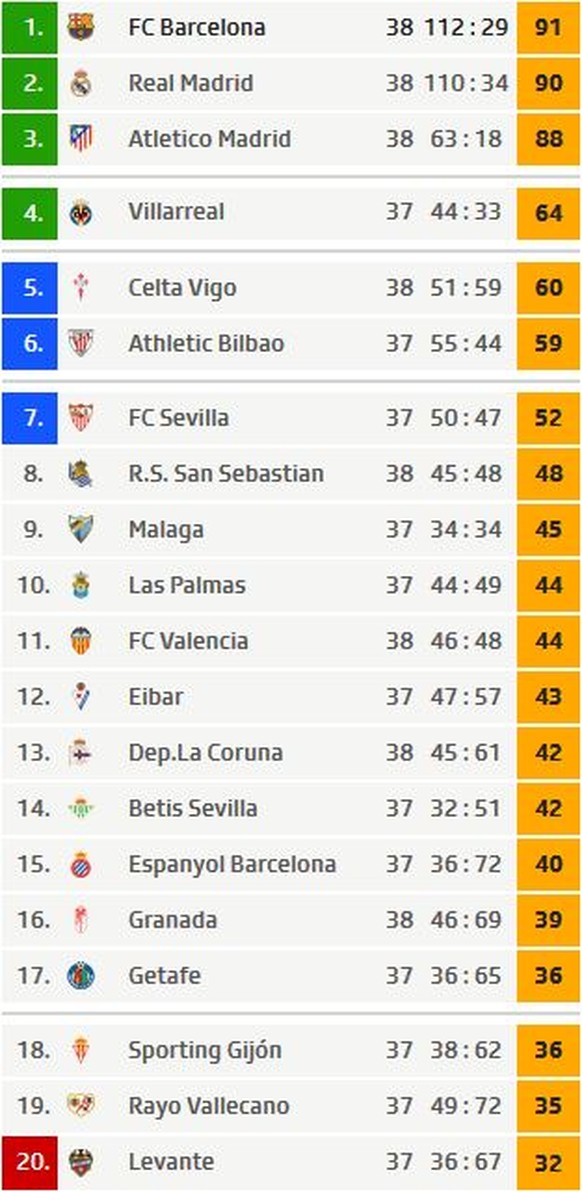This screenshot has height=1192, width=582.
Task: Open Rayo Vallecano team link
Action: pos(209,1106)
